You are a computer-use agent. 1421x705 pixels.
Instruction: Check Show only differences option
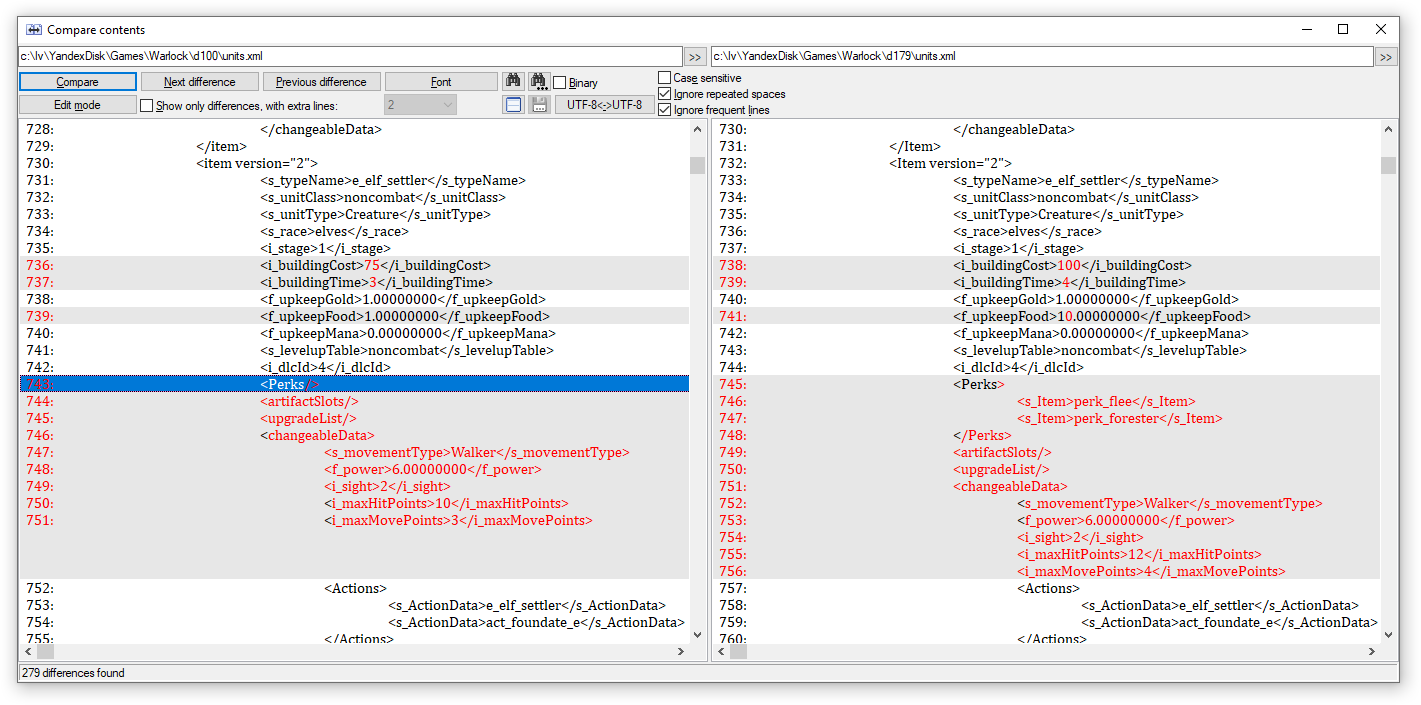[x=147, y=106]
